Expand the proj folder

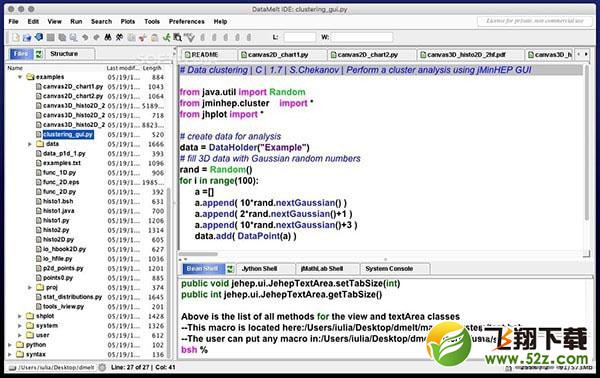coord(30,288)
